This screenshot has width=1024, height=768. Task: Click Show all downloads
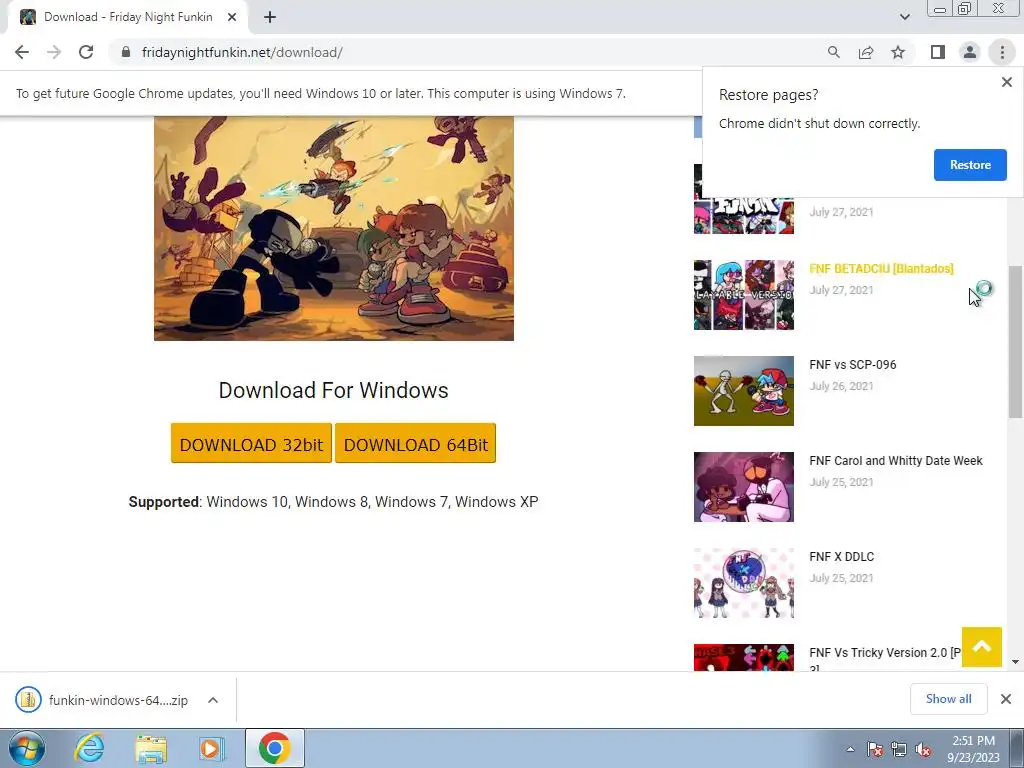tap(948, 699)
